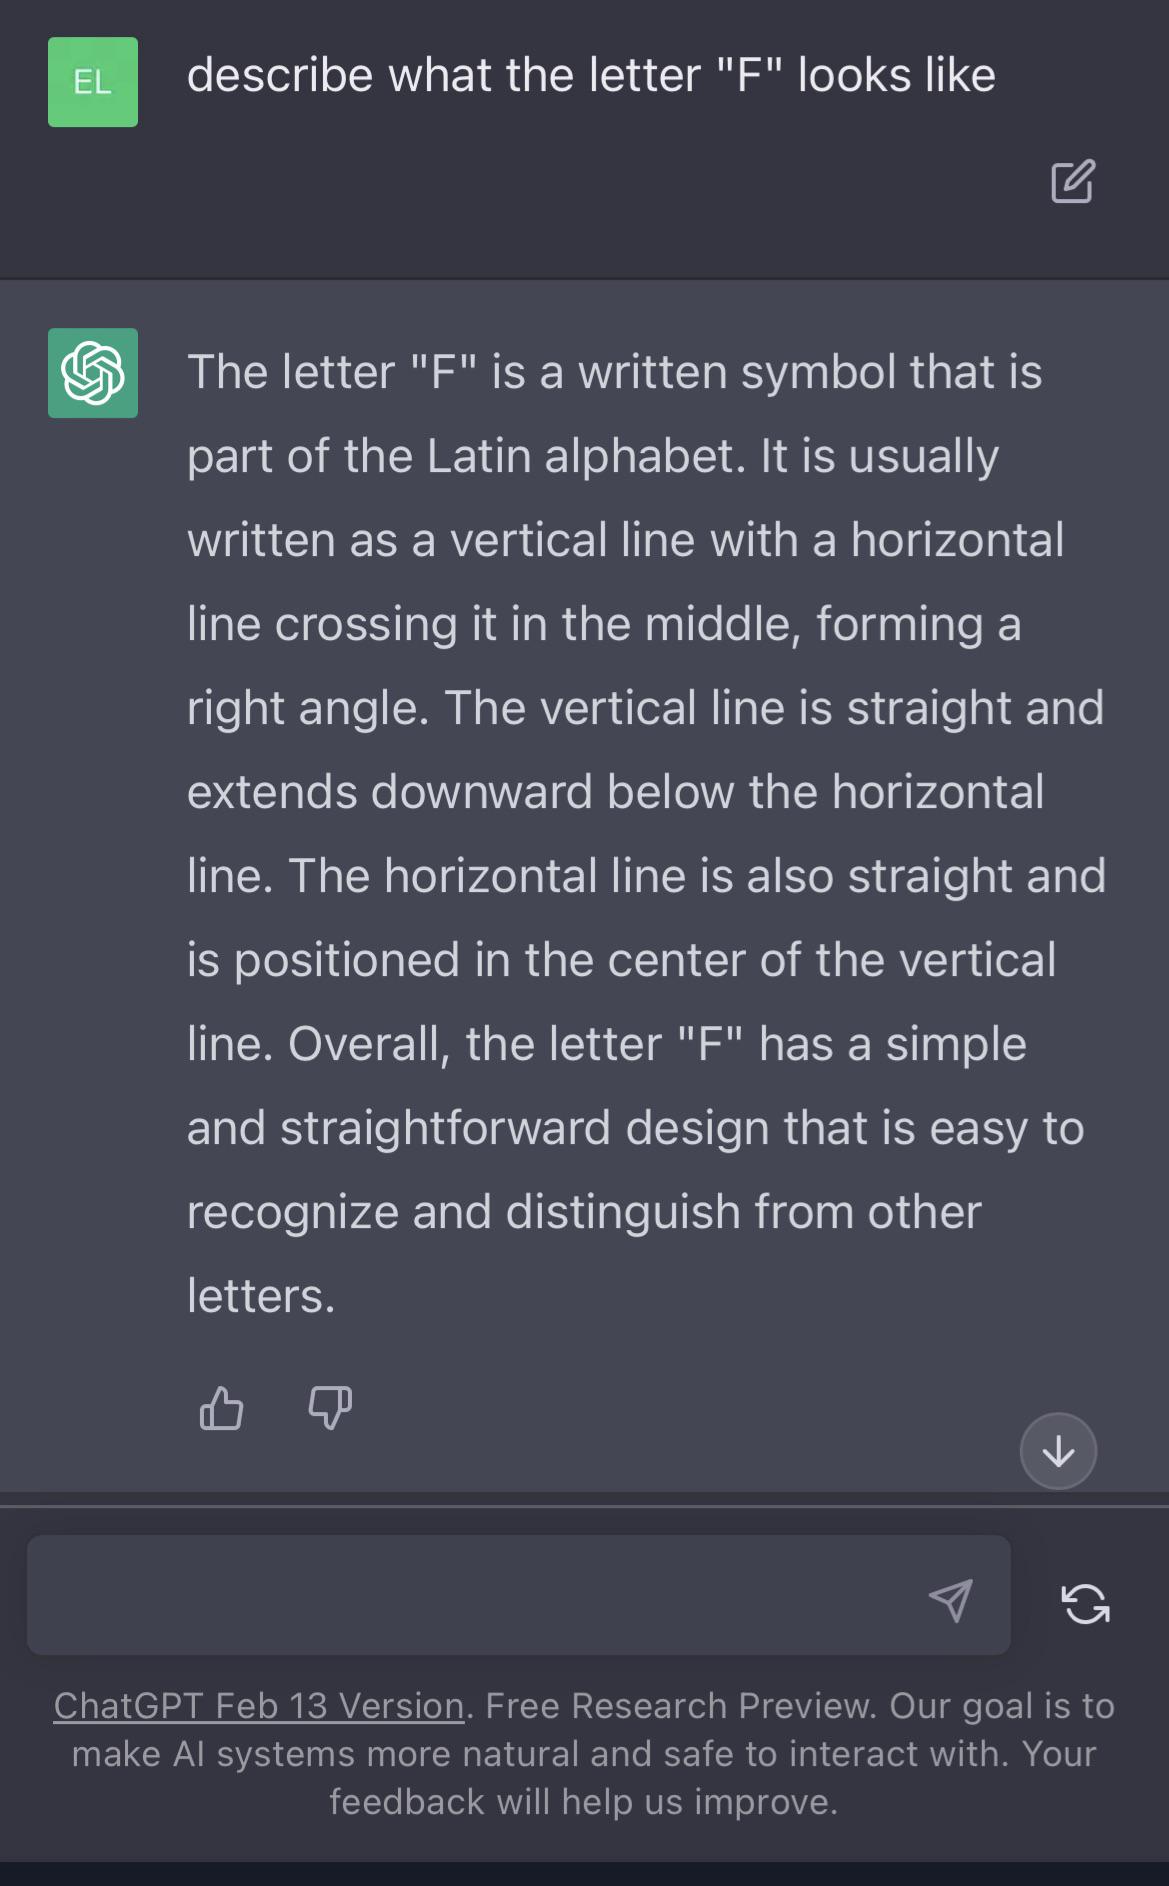Focus the message input field
This screenshot has height=1886, width=1169.
tap(470, 1595)
